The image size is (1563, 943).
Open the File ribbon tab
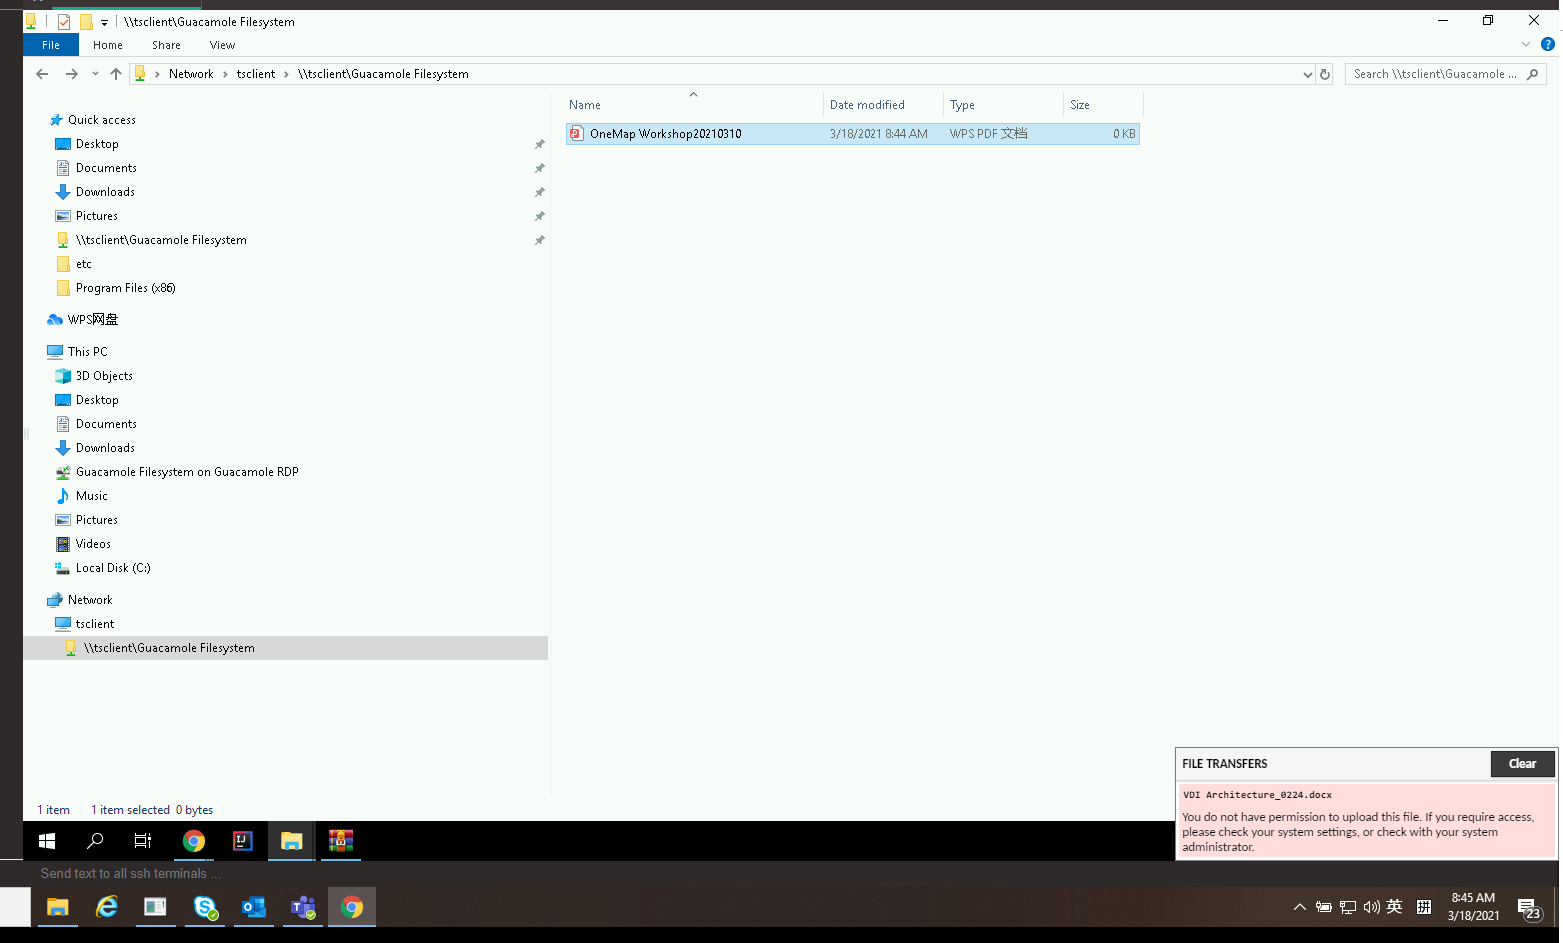click(51, 45)
